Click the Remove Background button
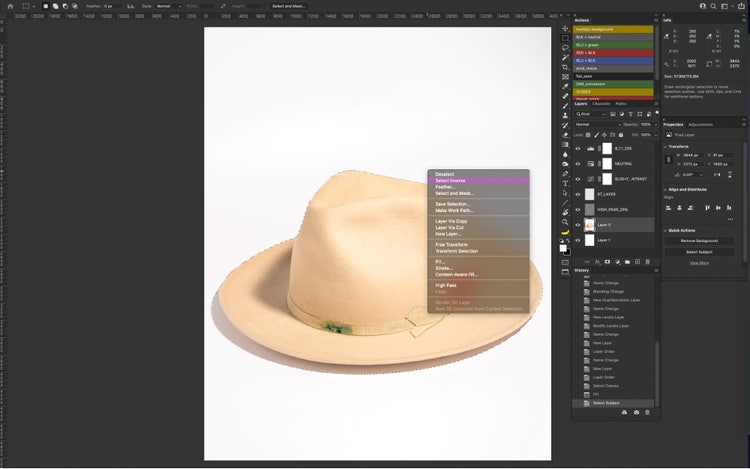 click(699, 241)
